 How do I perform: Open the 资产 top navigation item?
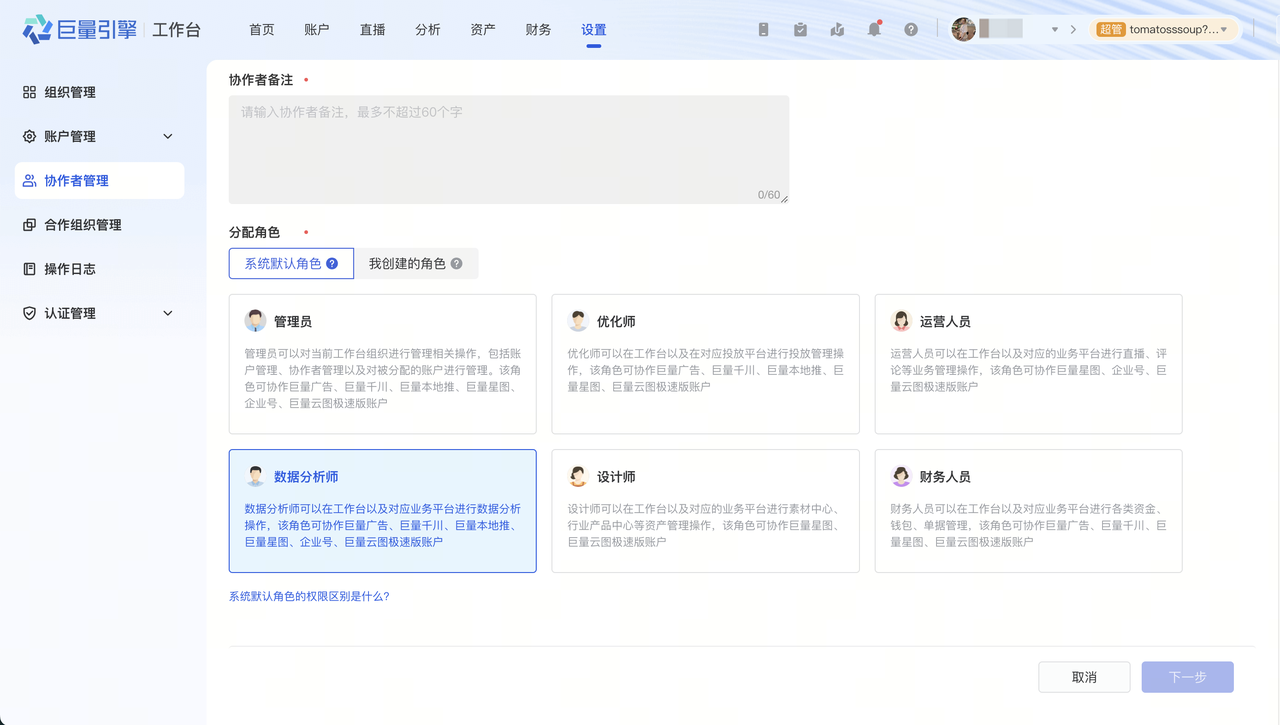[483, 30]
